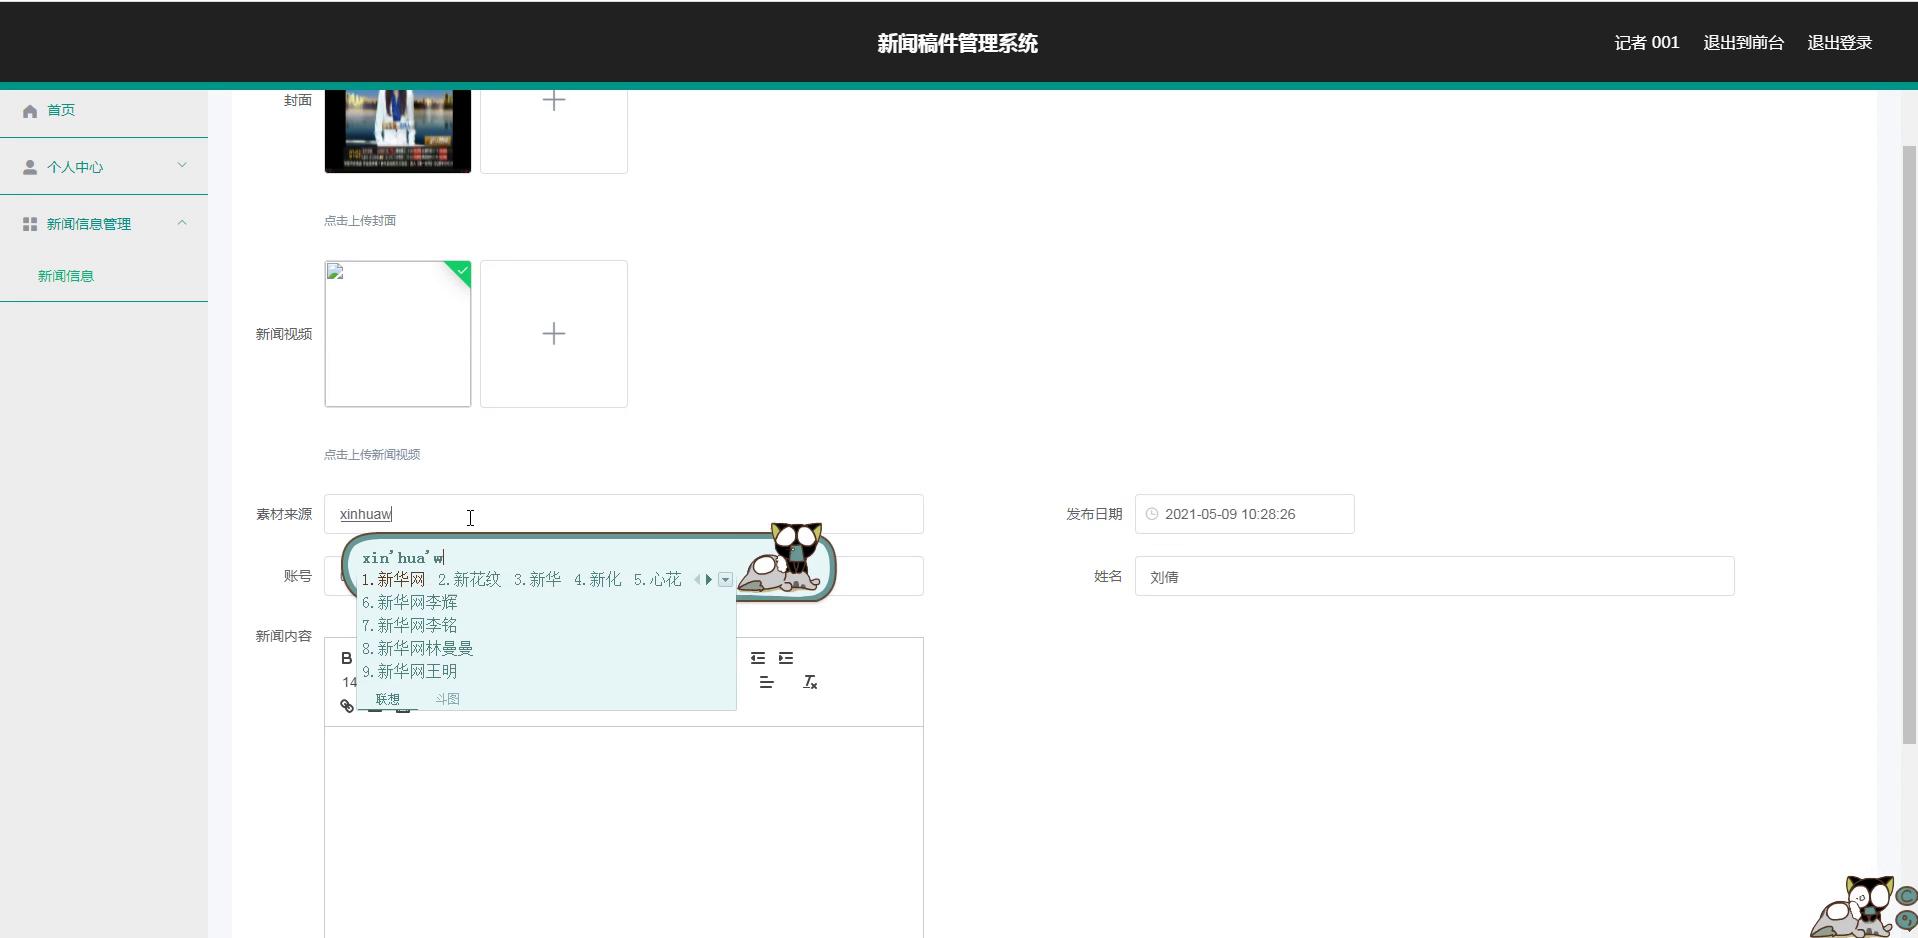Click the decrease indent icon

tap(758, 658)
